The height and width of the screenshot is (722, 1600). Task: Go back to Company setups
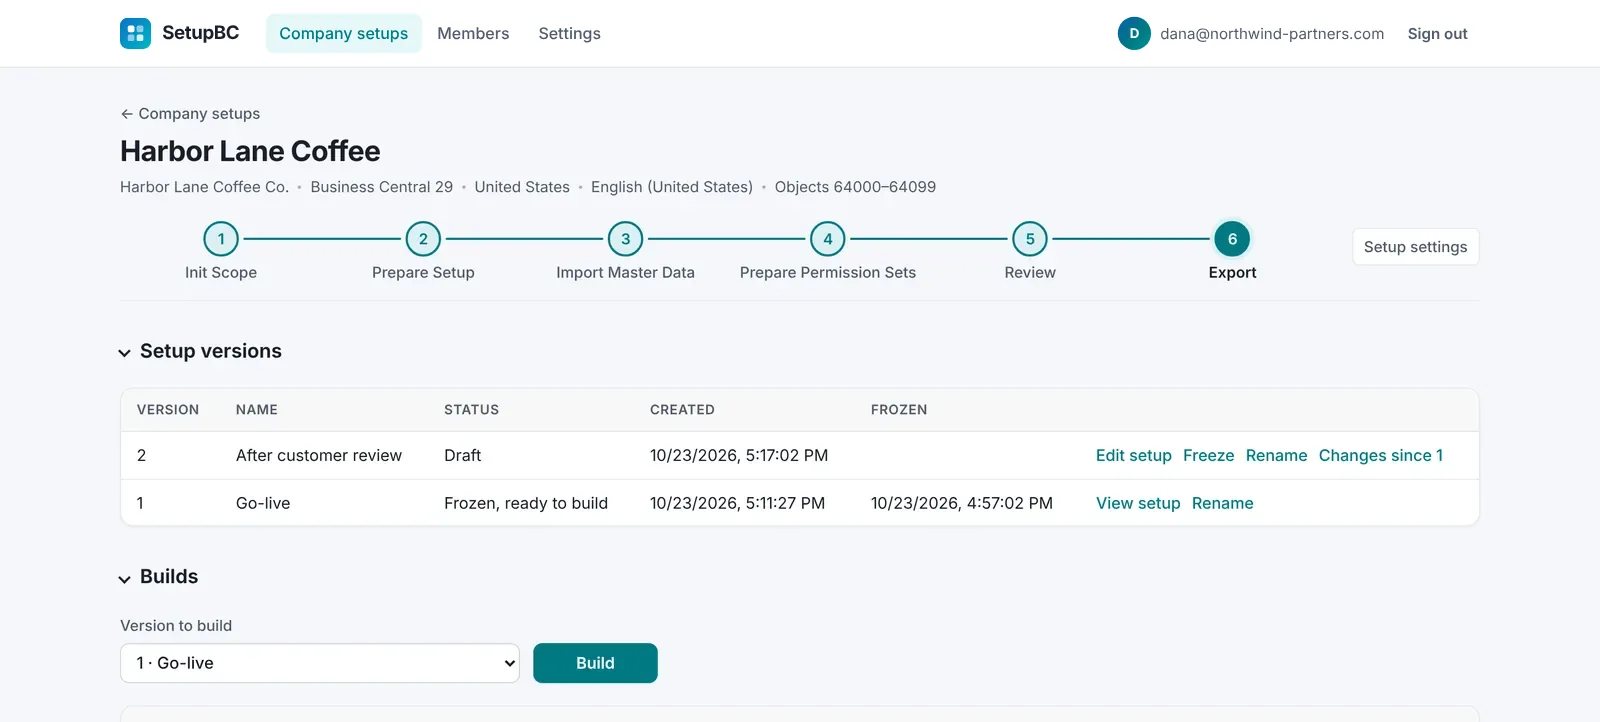point(190,114)
